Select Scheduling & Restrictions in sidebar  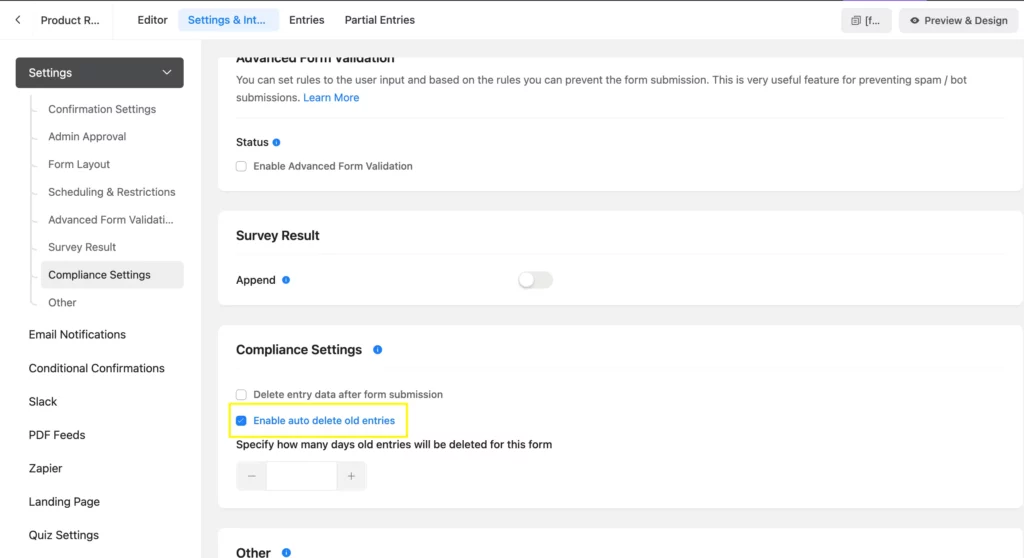pyautogui.click(x=112, y=192)
